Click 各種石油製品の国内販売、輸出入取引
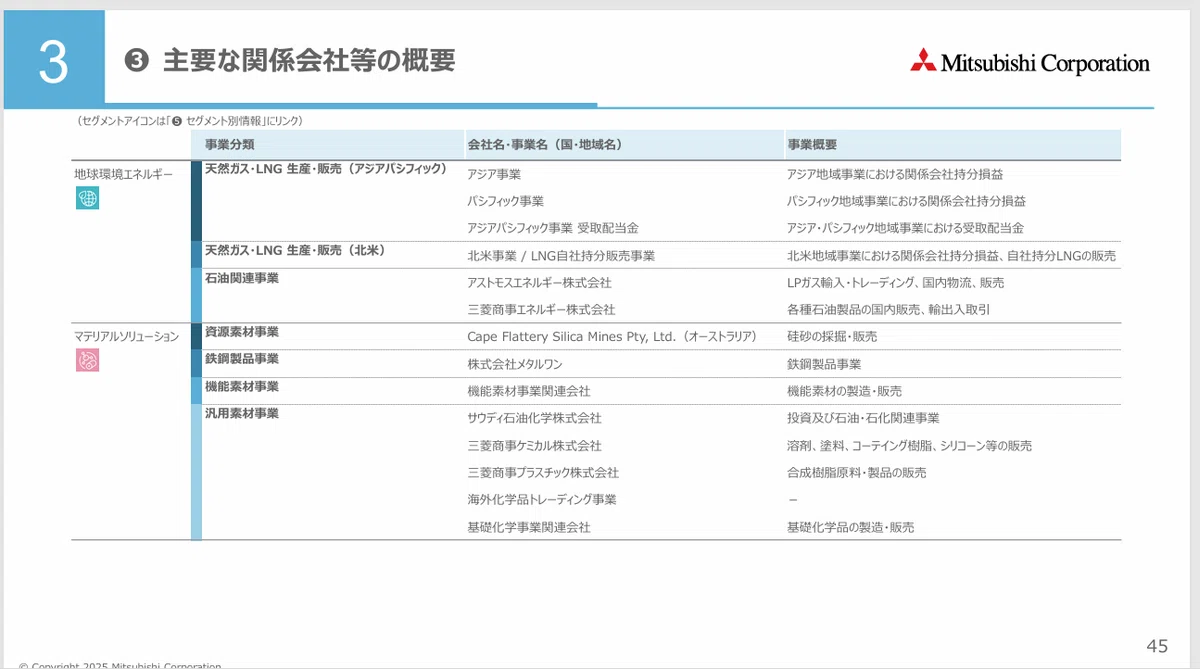 (889, 310)
